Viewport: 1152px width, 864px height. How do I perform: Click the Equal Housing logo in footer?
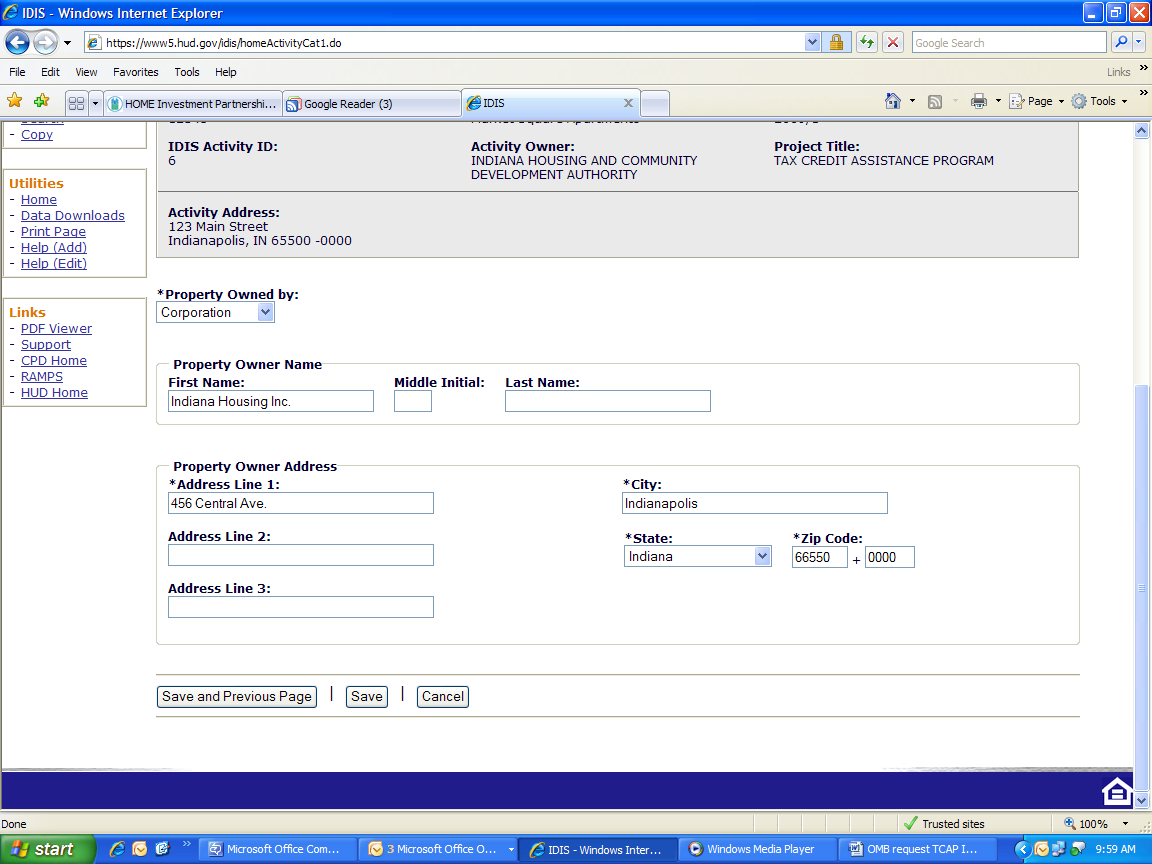pos(1117,791)
